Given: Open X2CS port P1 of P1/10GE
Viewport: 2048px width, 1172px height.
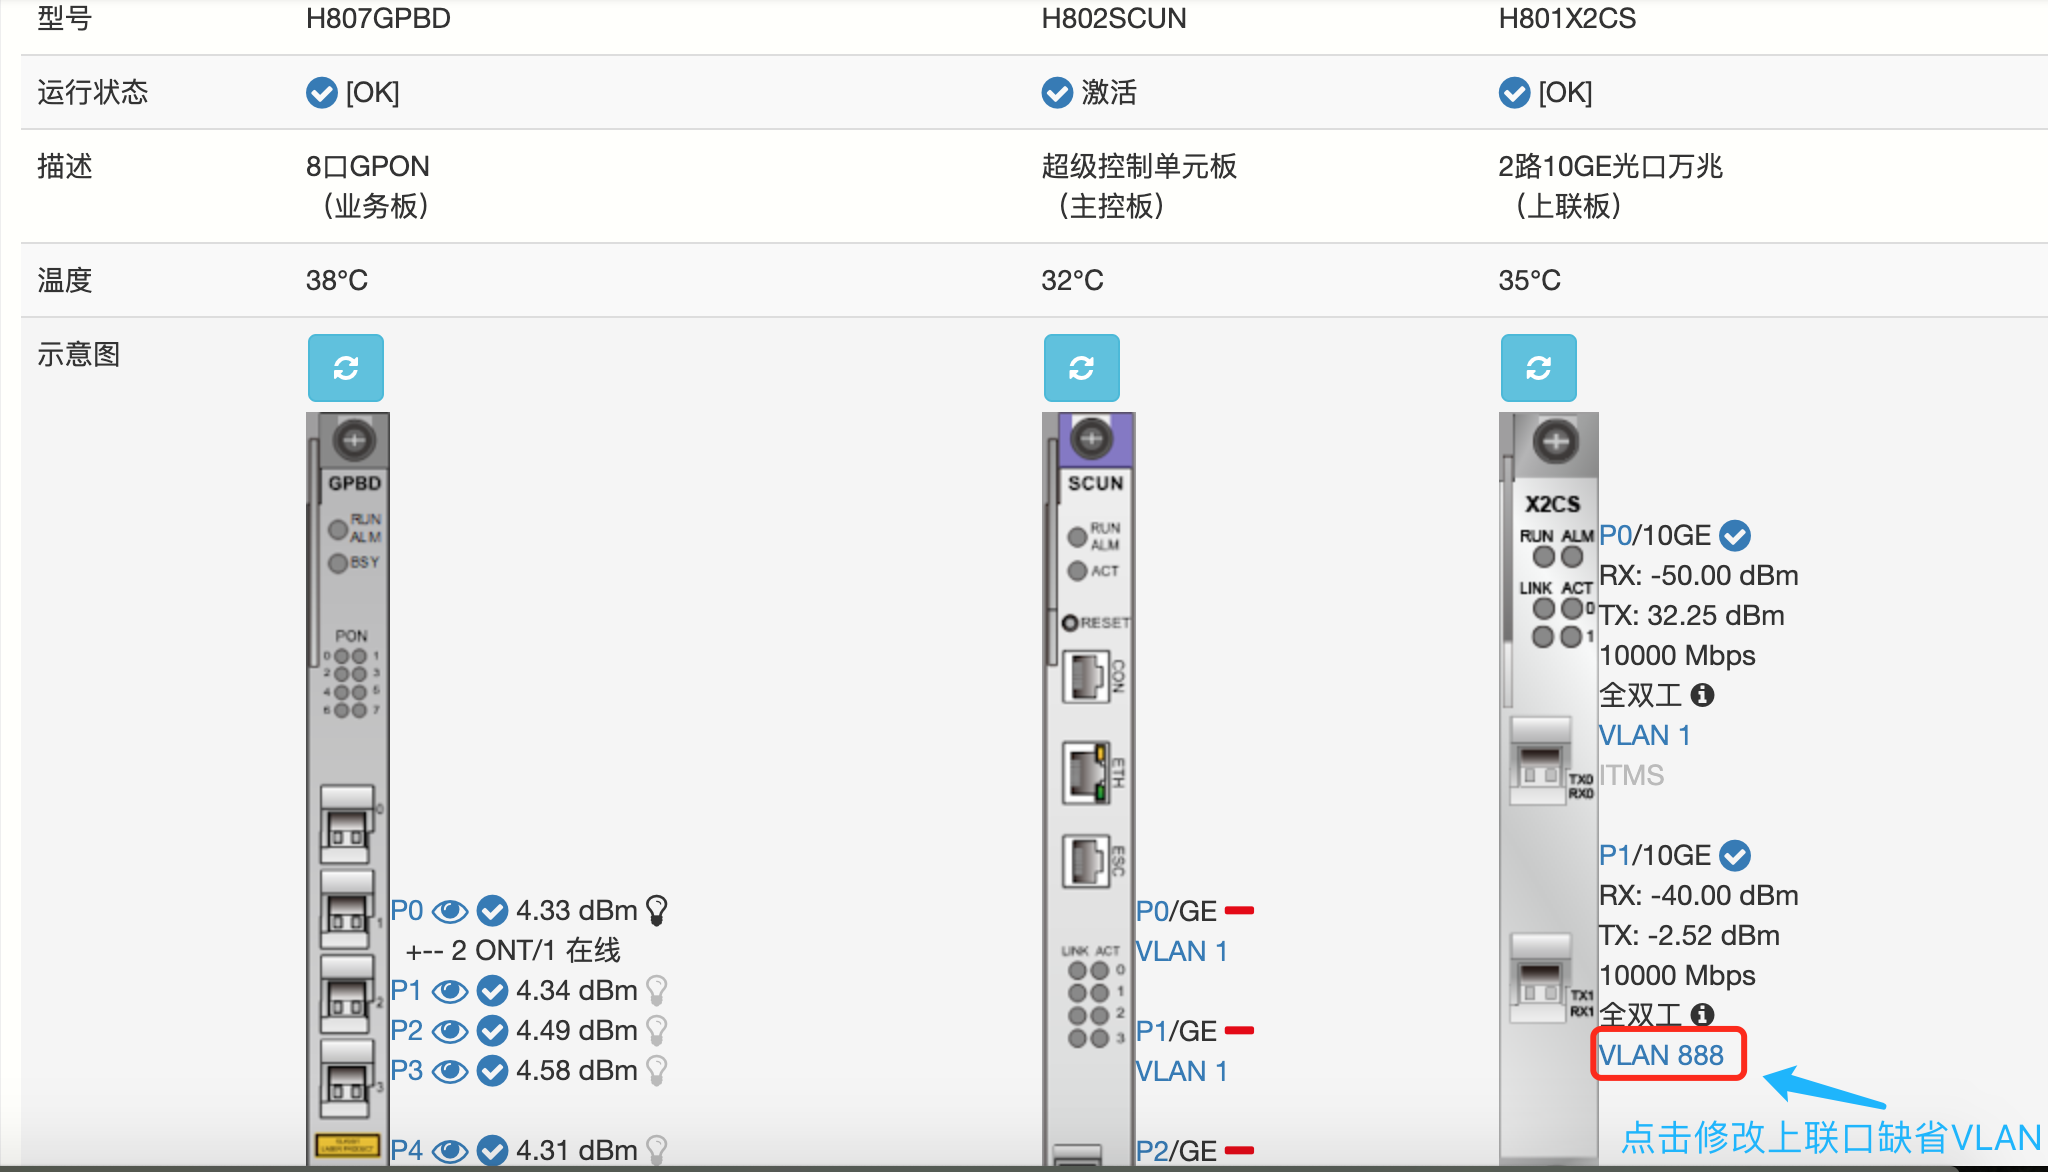Looking at the screenshot, I should [1615, 855].
